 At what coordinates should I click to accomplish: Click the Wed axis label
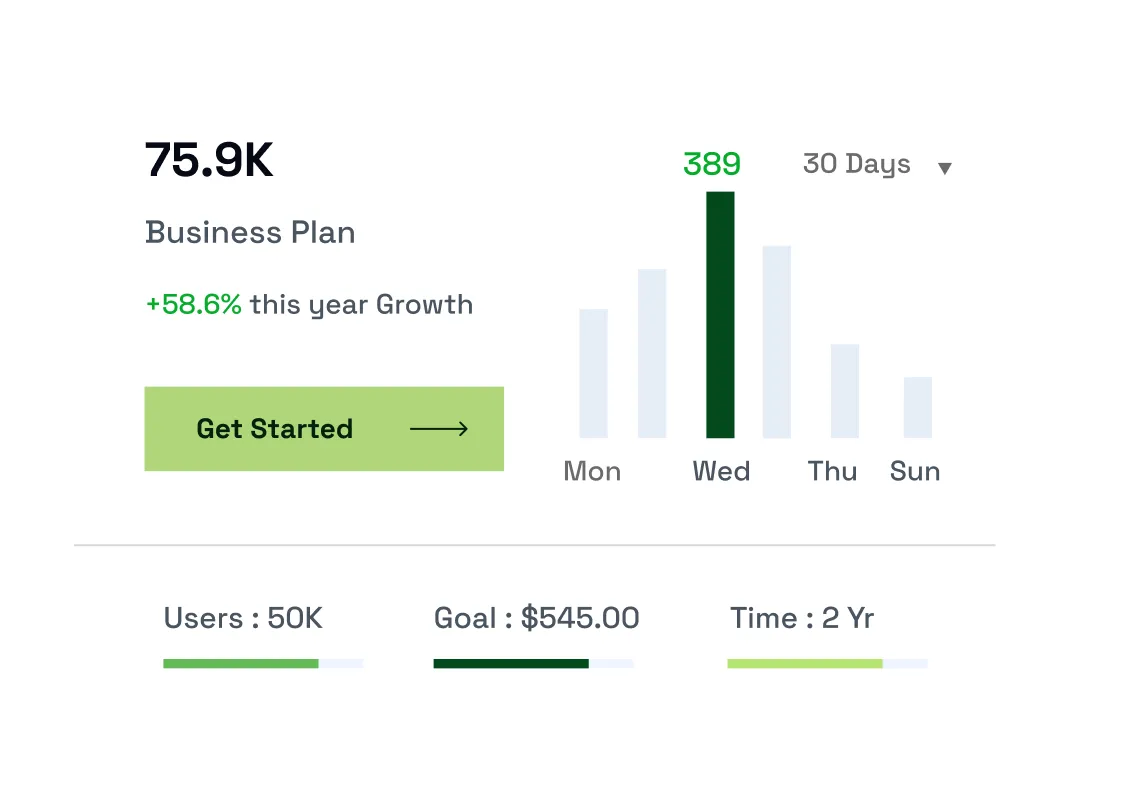[721, 471]
